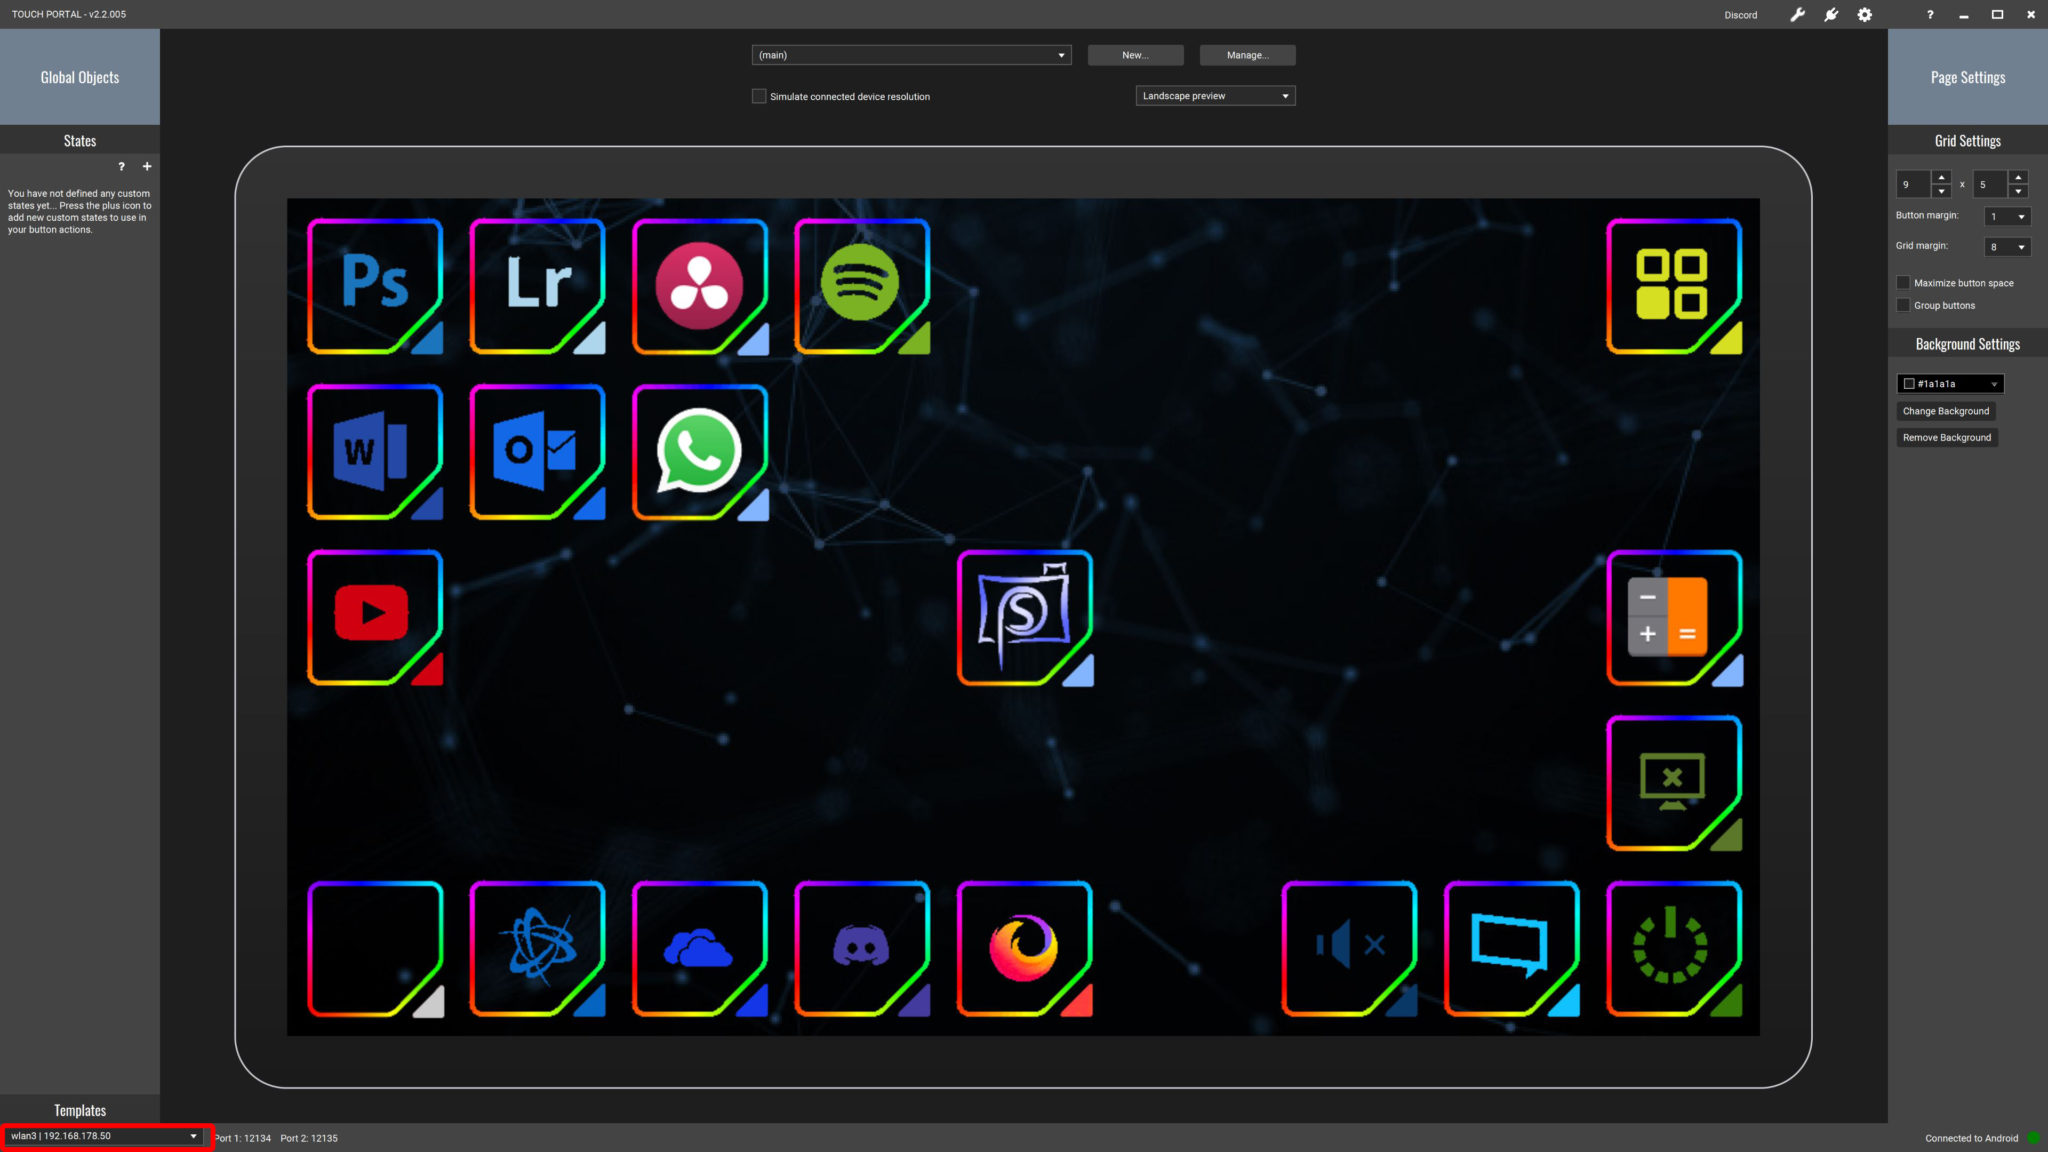Select the Microsoft Word button

point(375,452)
